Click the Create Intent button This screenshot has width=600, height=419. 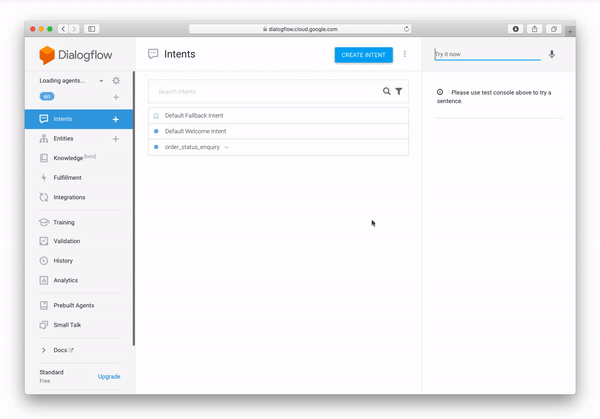364,55
